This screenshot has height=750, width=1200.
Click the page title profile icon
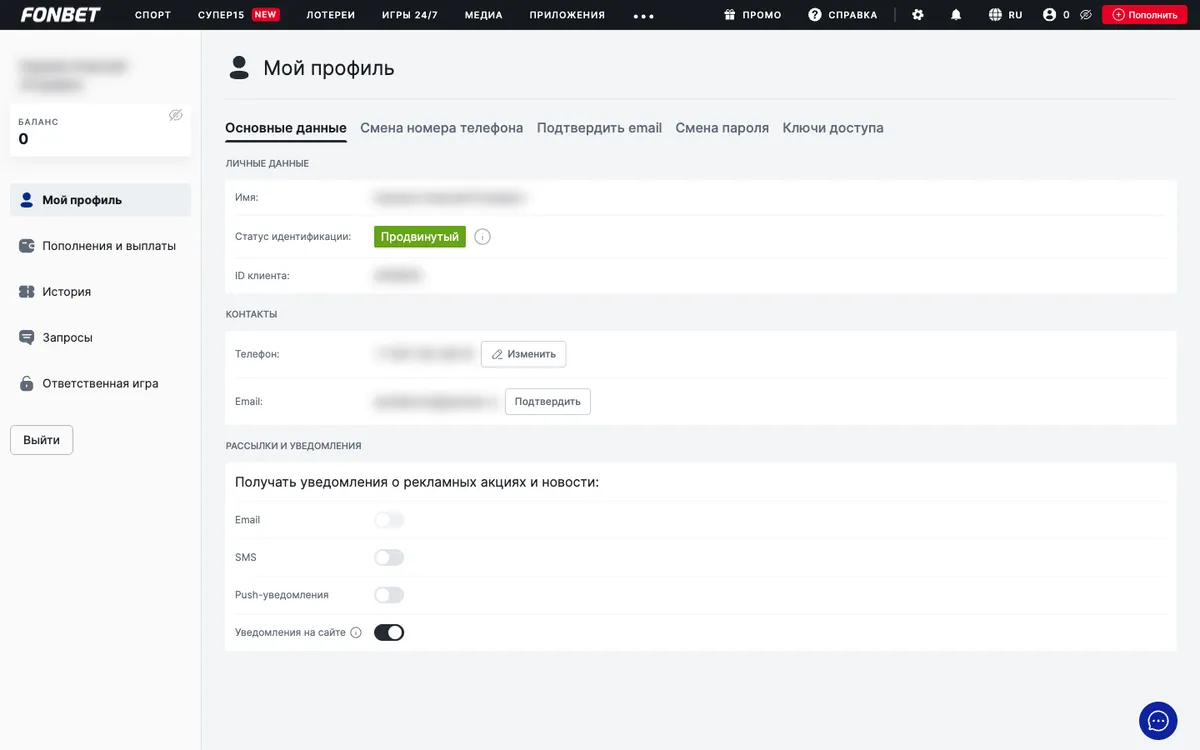pos(239,68)
